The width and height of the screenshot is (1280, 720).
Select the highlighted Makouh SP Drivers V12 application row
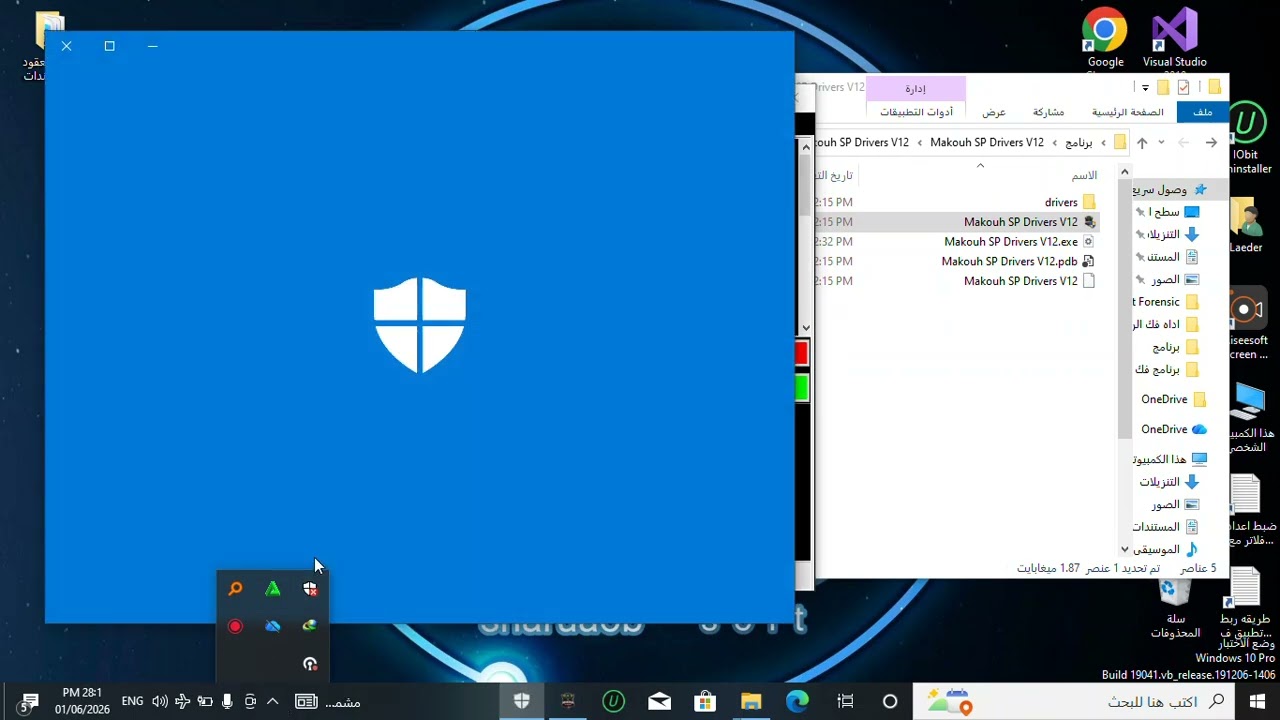coord(958,222)
